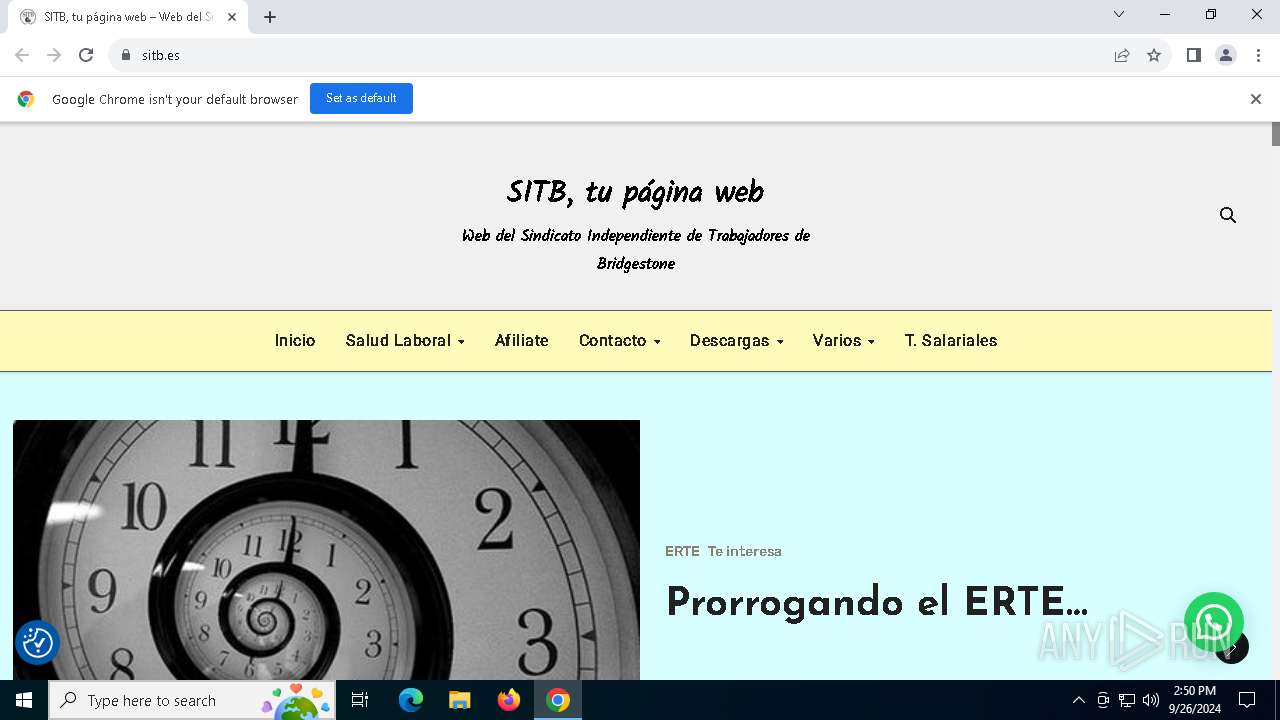Screen dimensions: 1280x720
Task: Open the WhatsApp chat floating button
Action: click(x=1213, y=622)
